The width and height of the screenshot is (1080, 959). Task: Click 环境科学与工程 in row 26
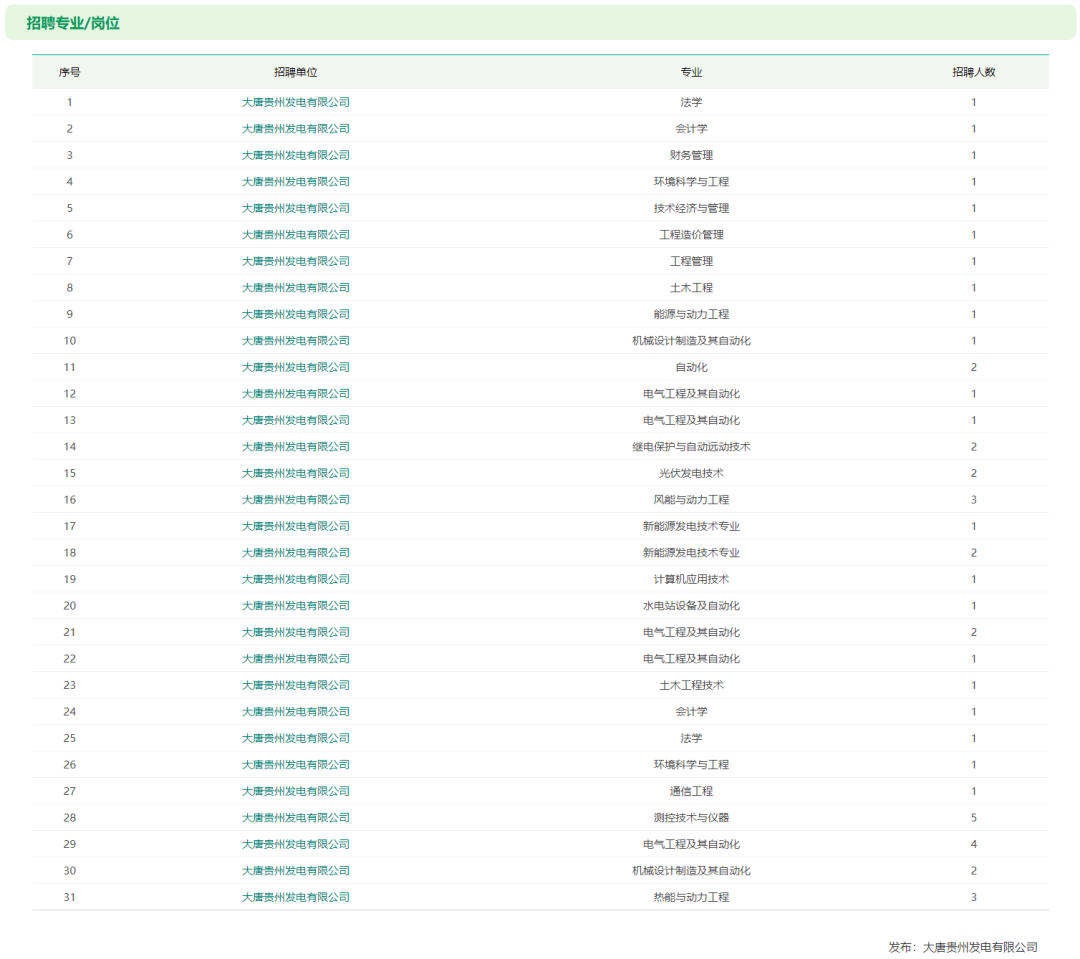[x=692, y=765]
